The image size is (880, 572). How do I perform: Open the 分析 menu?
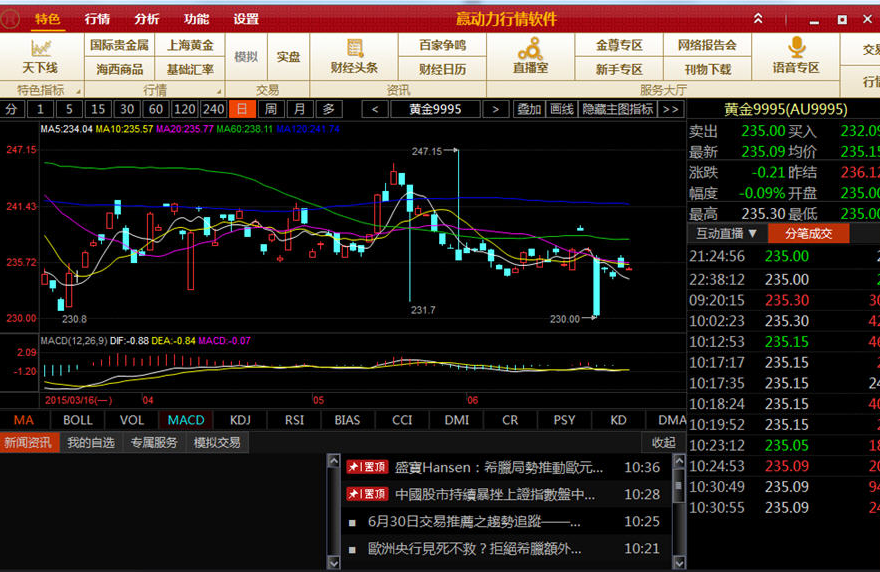[x=146, y=19]
